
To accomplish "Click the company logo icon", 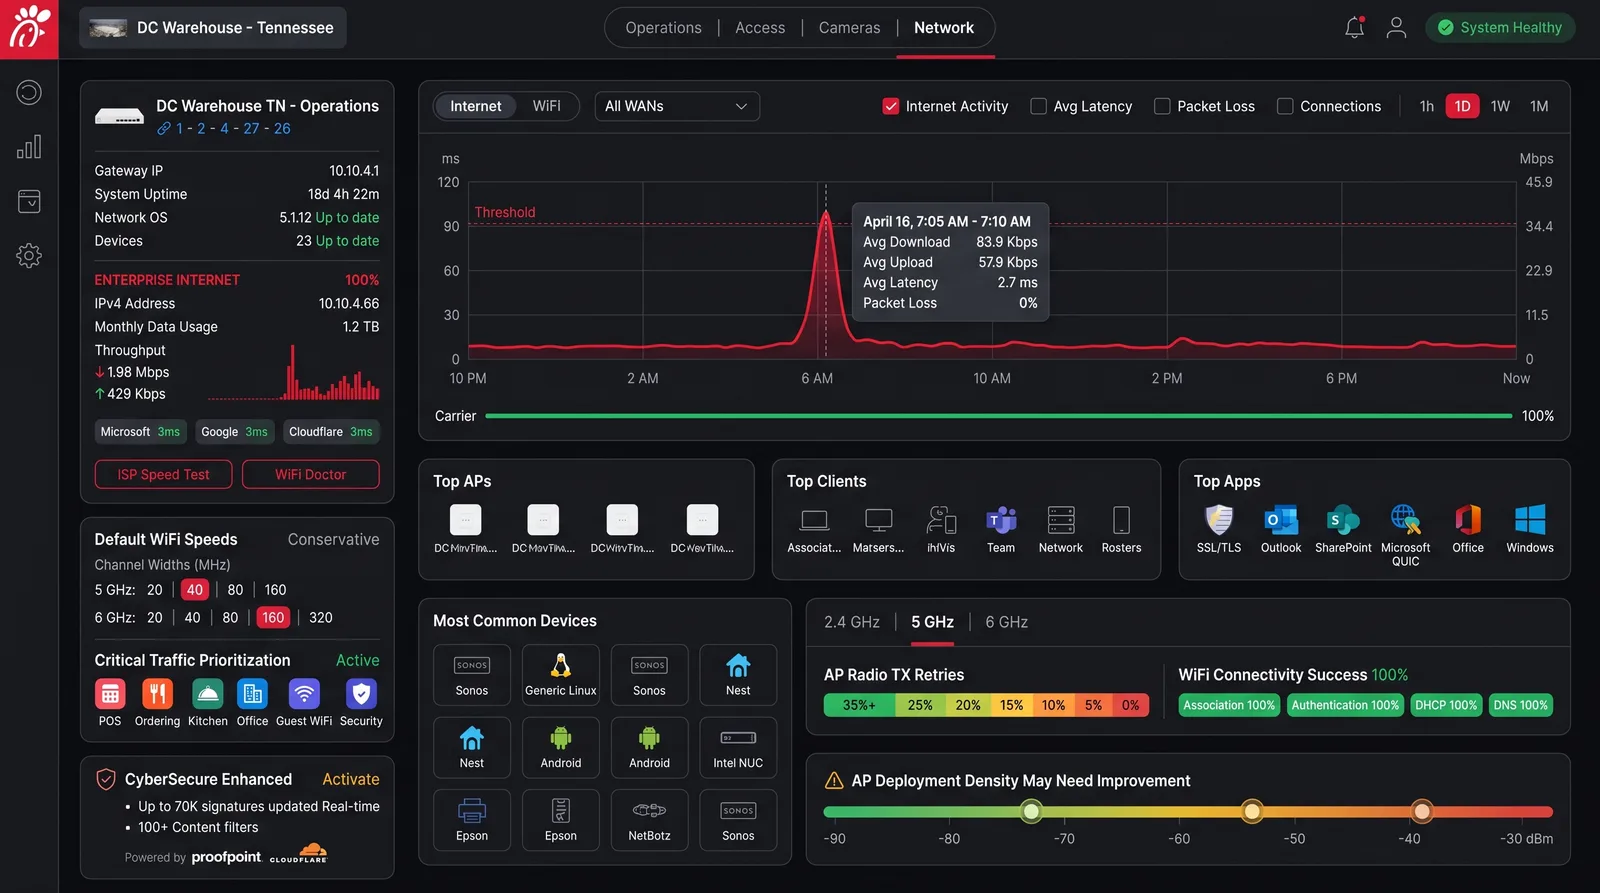I will [29, 28].
